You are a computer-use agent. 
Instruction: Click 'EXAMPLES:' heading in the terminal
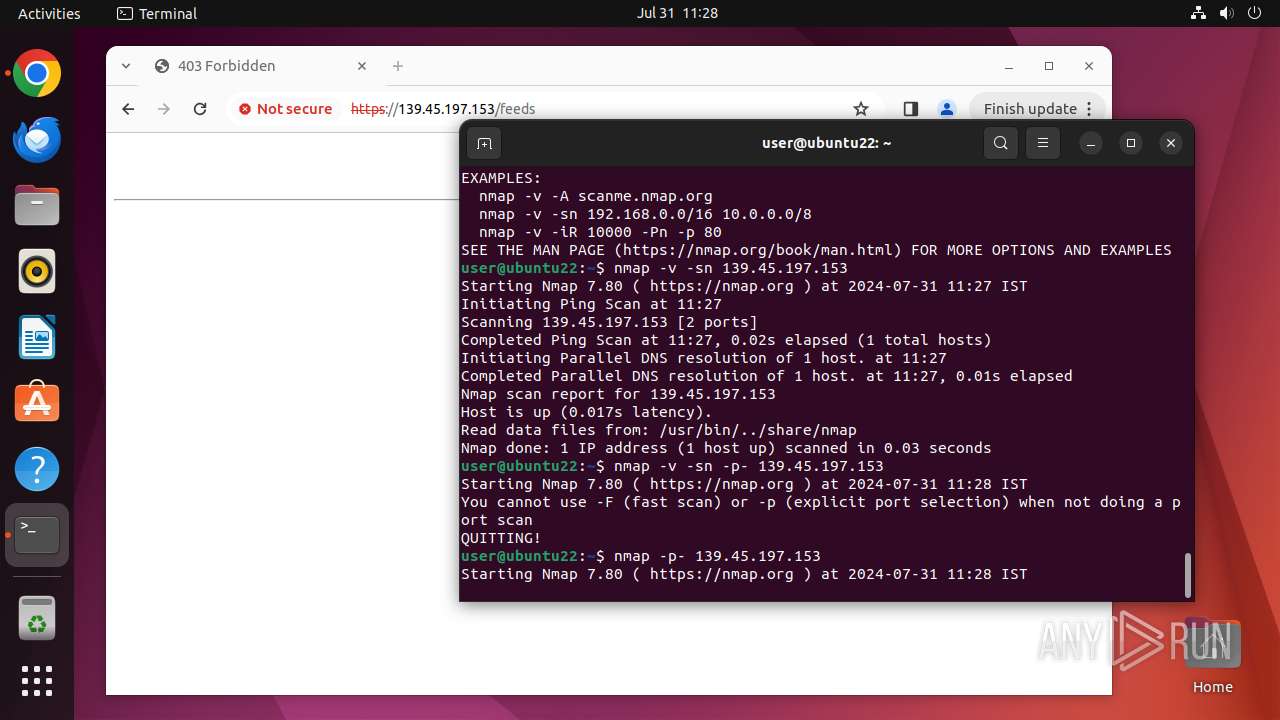click(x=501, y=178)
